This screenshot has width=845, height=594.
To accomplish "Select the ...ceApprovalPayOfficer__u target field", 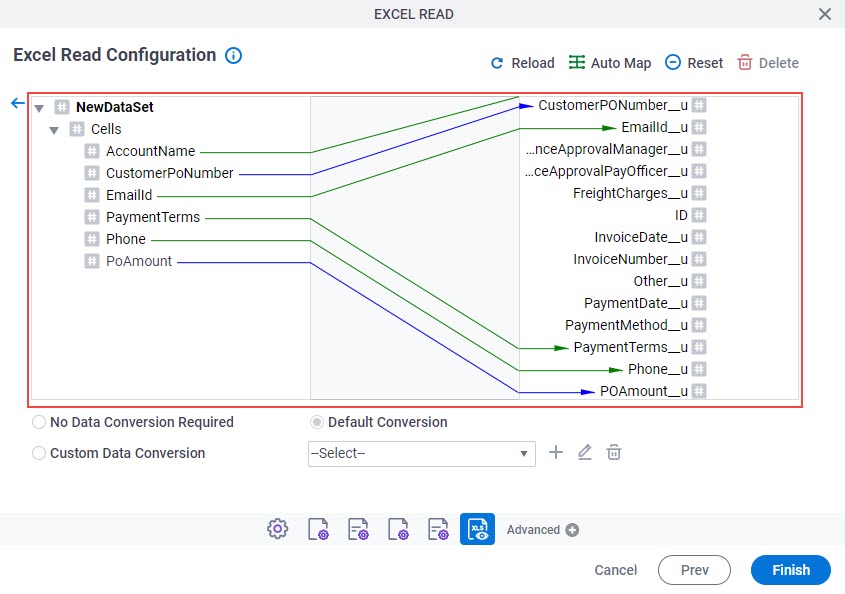I will click(607, 171).
